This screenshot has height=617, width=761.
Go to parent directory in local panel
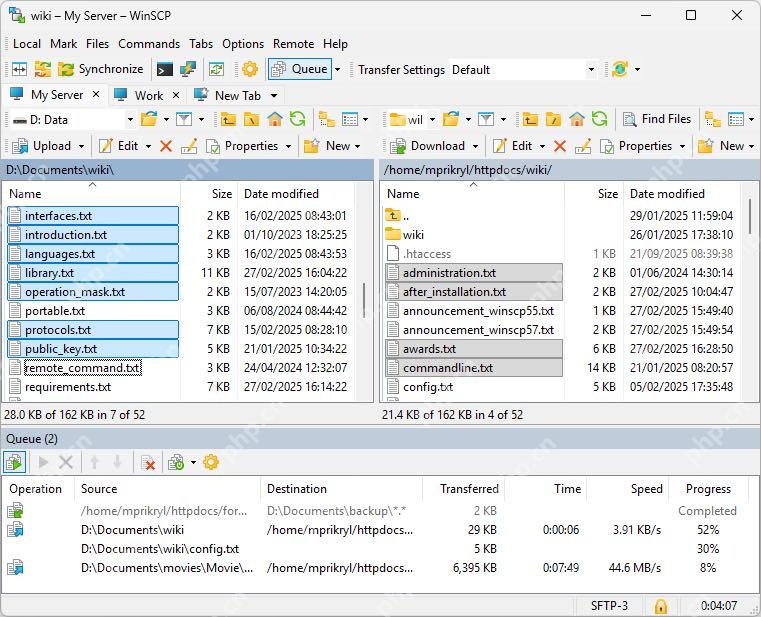[228, 119]
